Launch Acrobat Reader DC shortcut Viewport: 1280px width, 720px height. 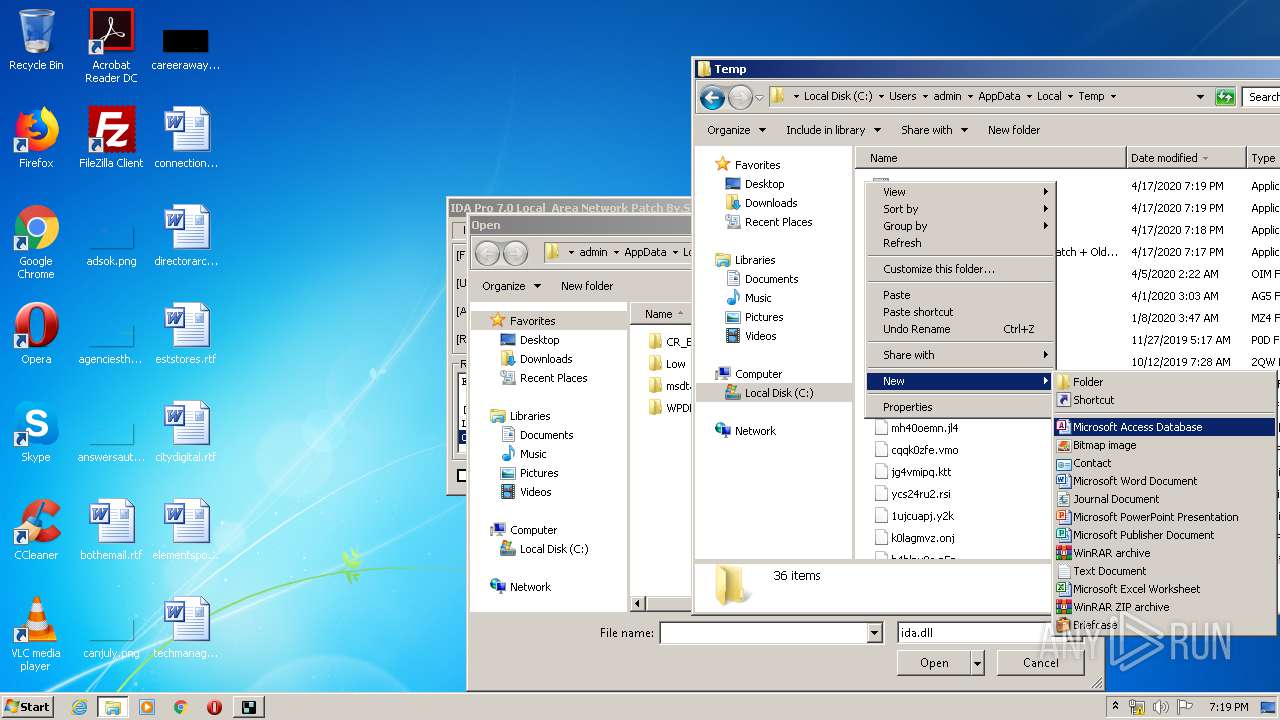coord(111,46)
